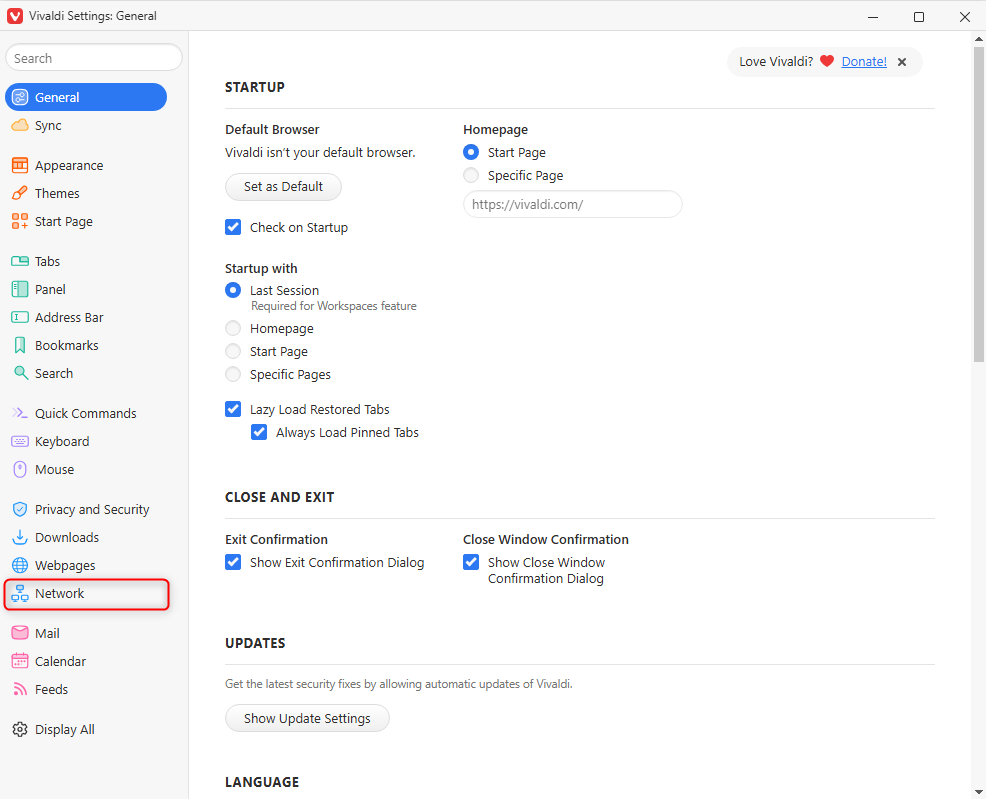Click the Tabs icon in sidebar
This screenshot has width=986, height=799.
(x=20, y=261)
